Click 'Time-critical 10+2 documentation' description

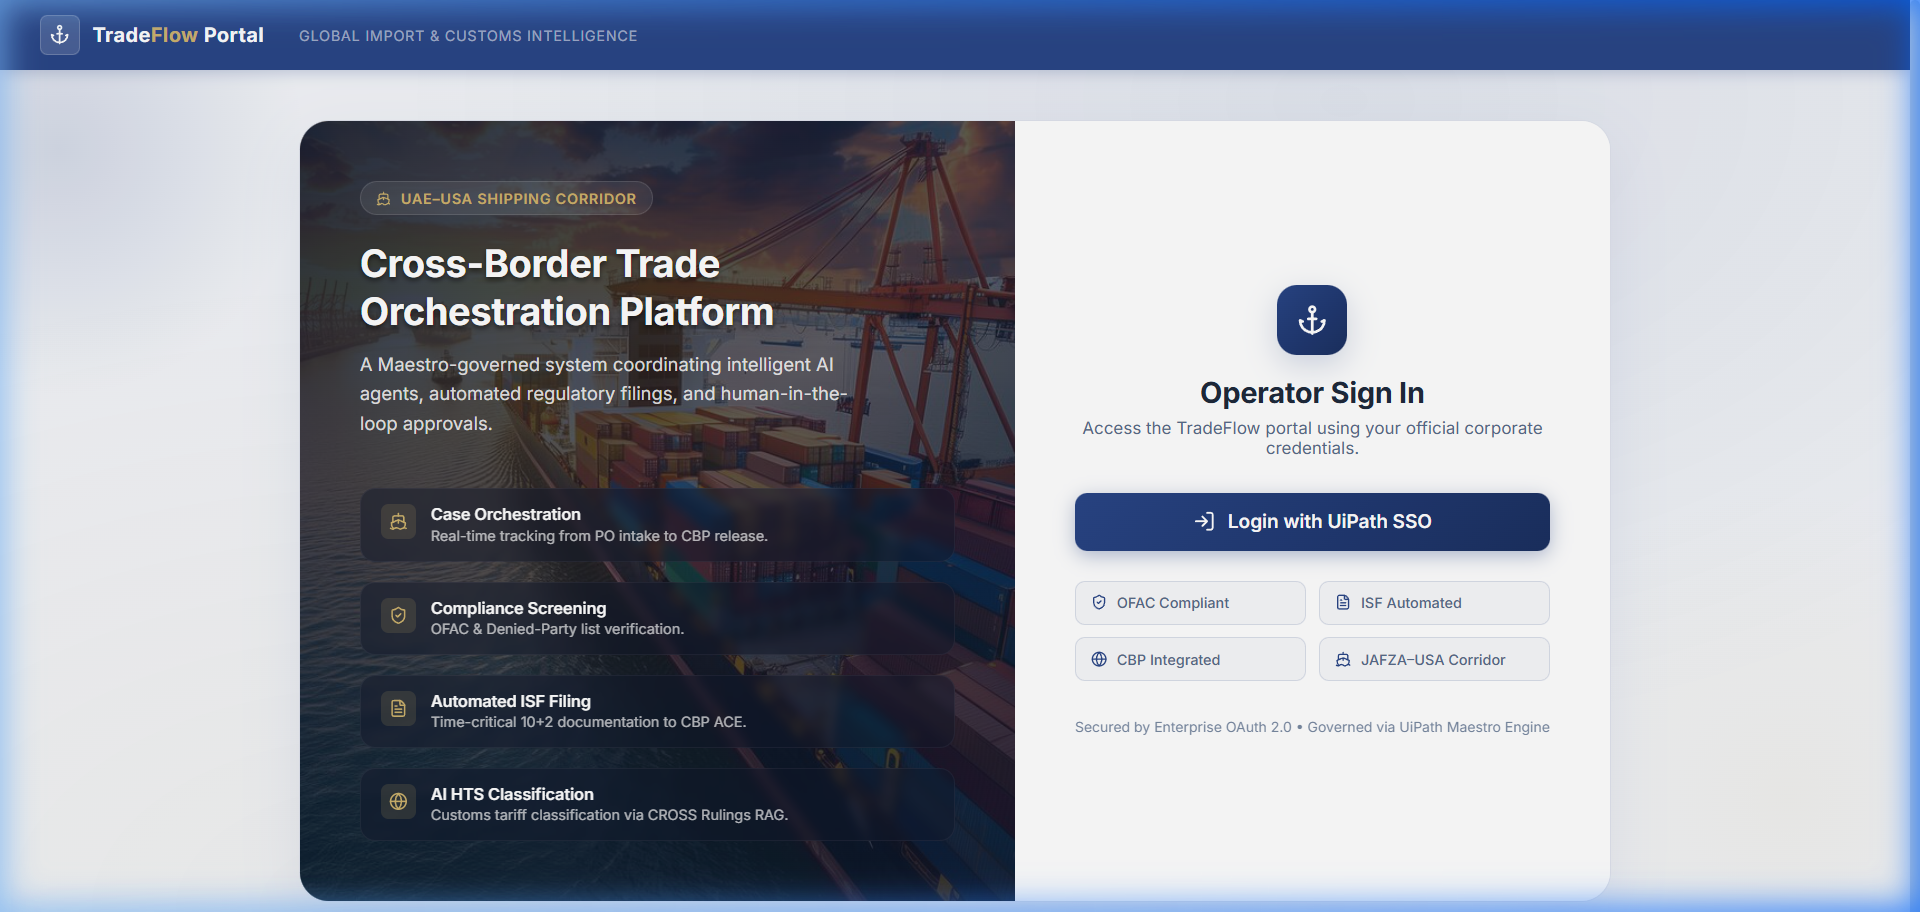(x=588, y=722)
